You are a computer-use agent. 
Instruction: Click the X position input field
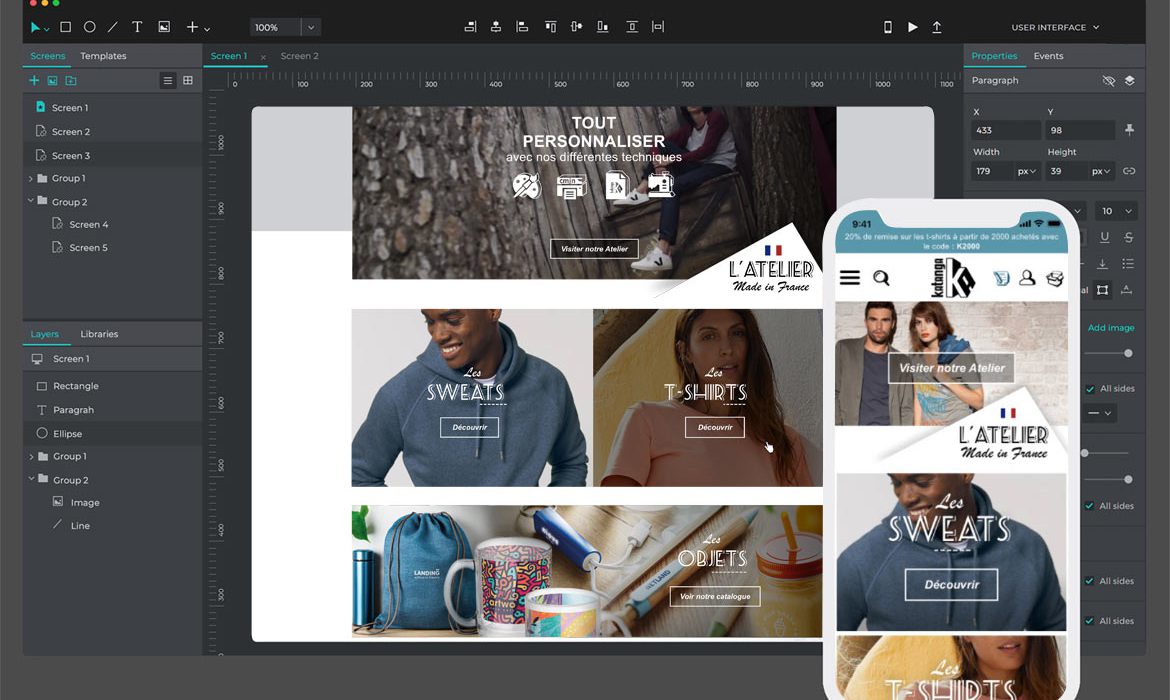pos(1005,130)
